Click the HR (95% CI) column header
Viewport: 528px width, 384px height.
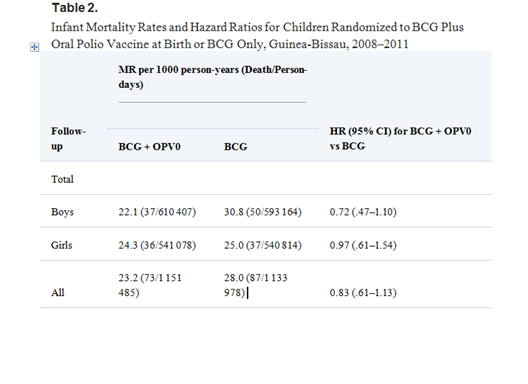coord(400,138)
